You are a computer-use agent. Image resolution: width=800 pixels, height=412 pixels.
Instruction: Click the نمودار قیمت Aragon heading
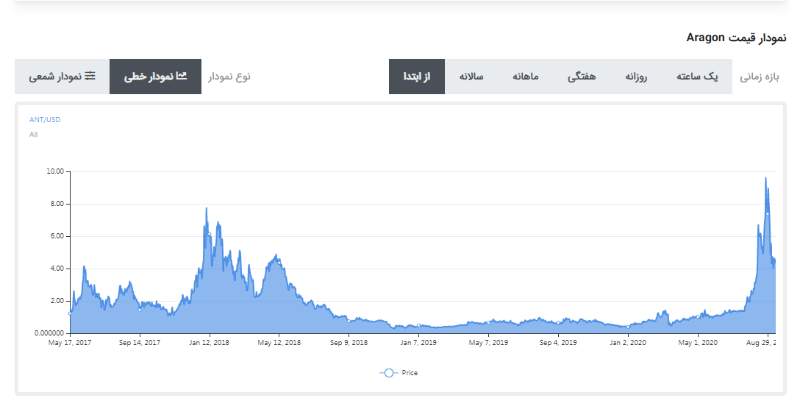point(734,38)
